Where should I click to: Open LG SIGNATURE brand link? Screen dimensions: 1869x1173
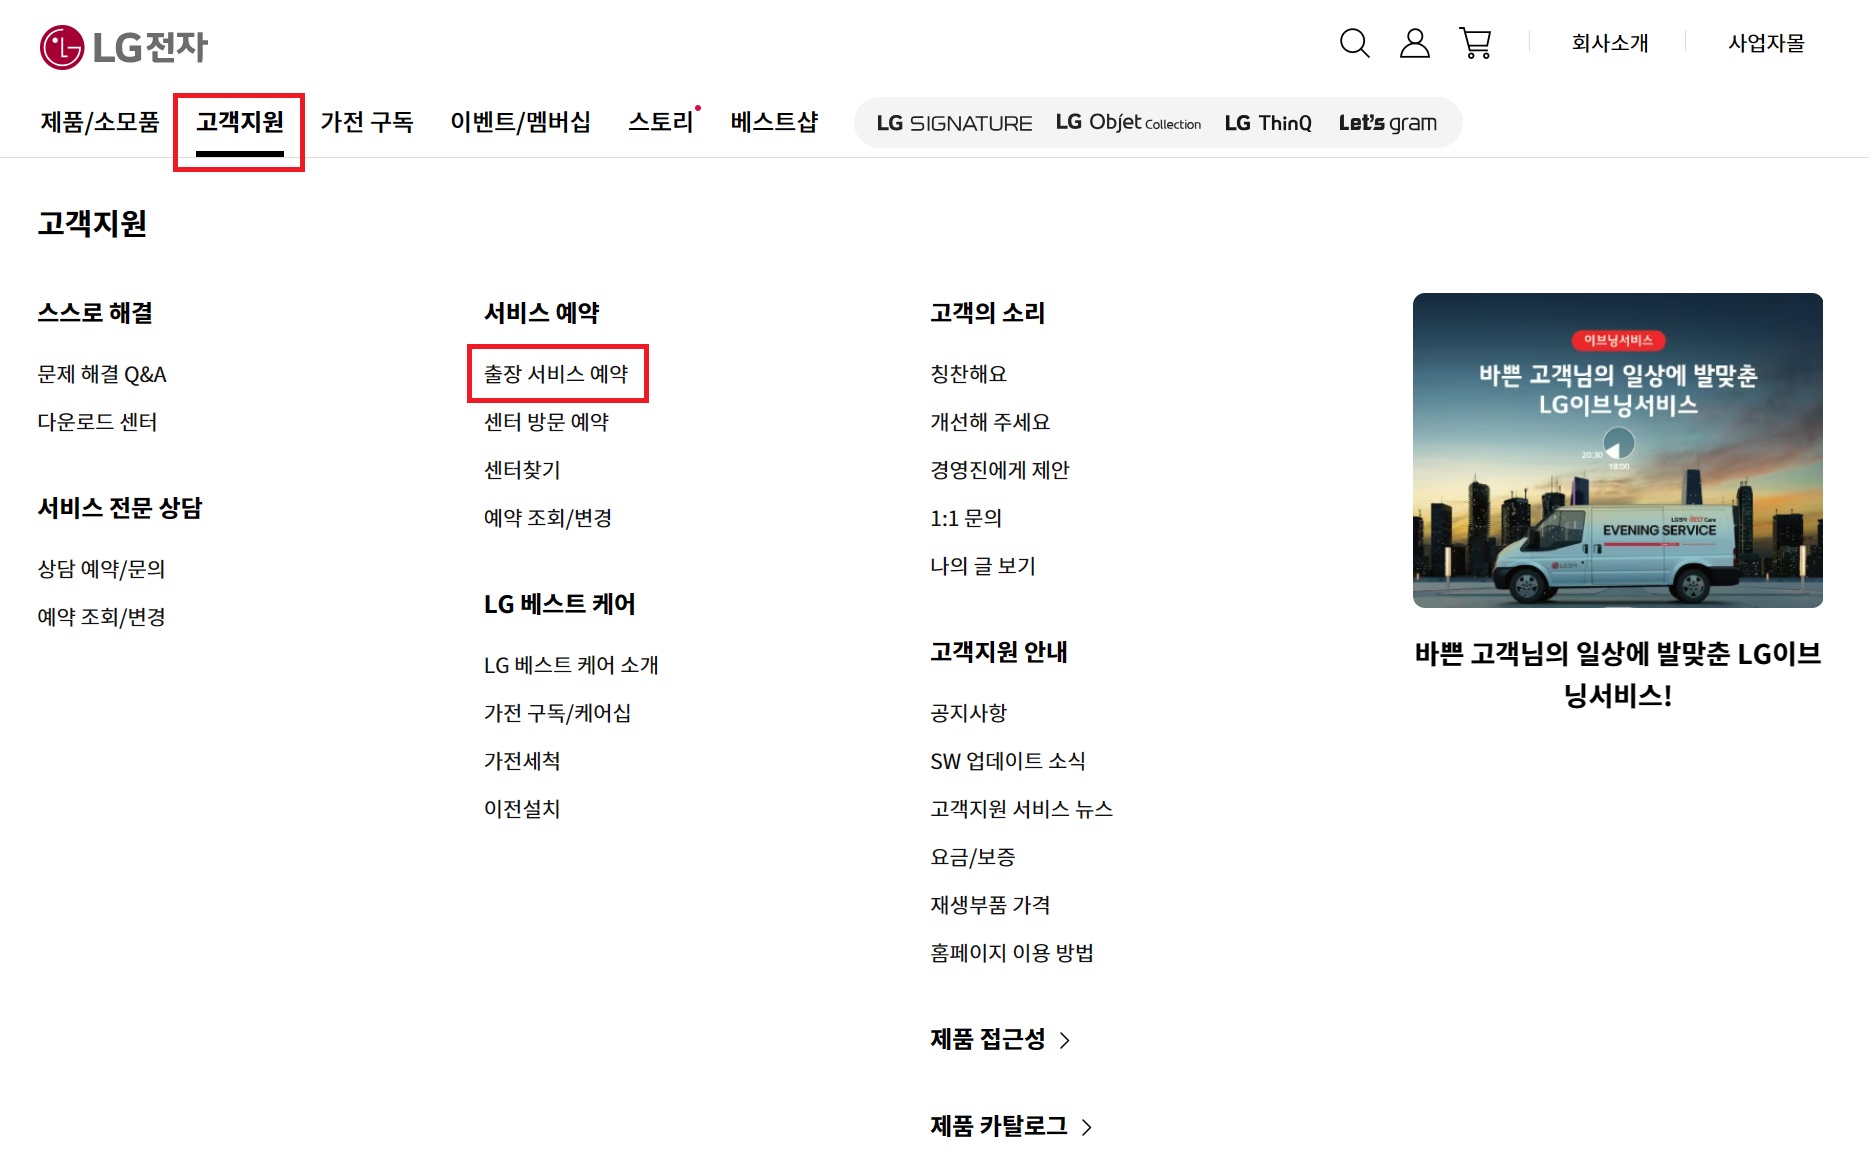[x=954, y=123]
